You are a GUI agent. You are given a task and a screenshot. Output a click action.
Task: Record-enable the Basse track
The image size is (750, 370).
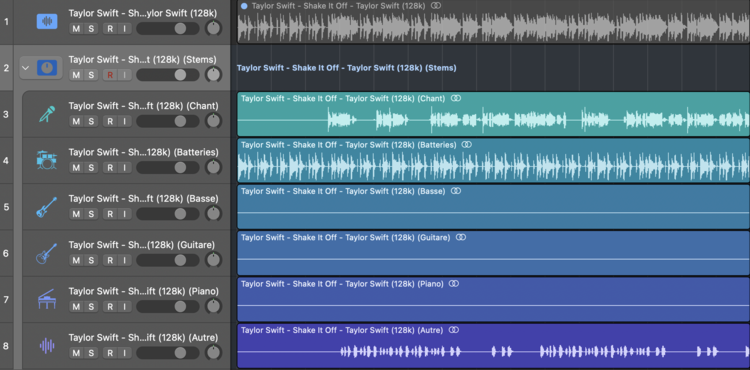click(x=110, y=214)
